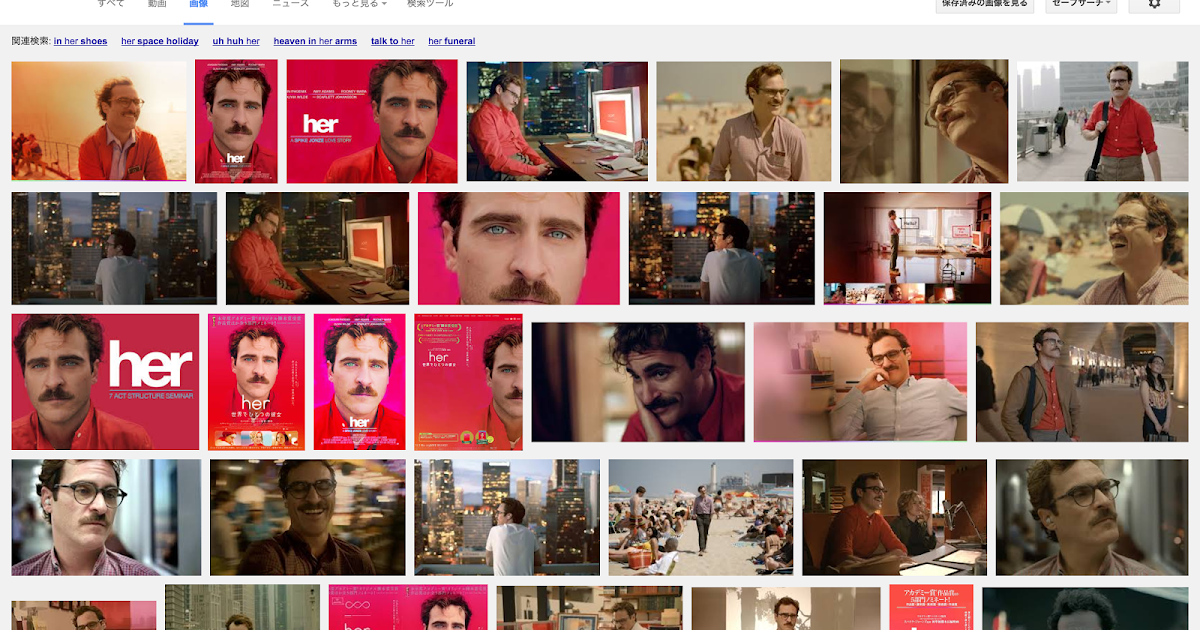
Task: Open crowded beach thumbnail with man walking
Action: [701, 518]
